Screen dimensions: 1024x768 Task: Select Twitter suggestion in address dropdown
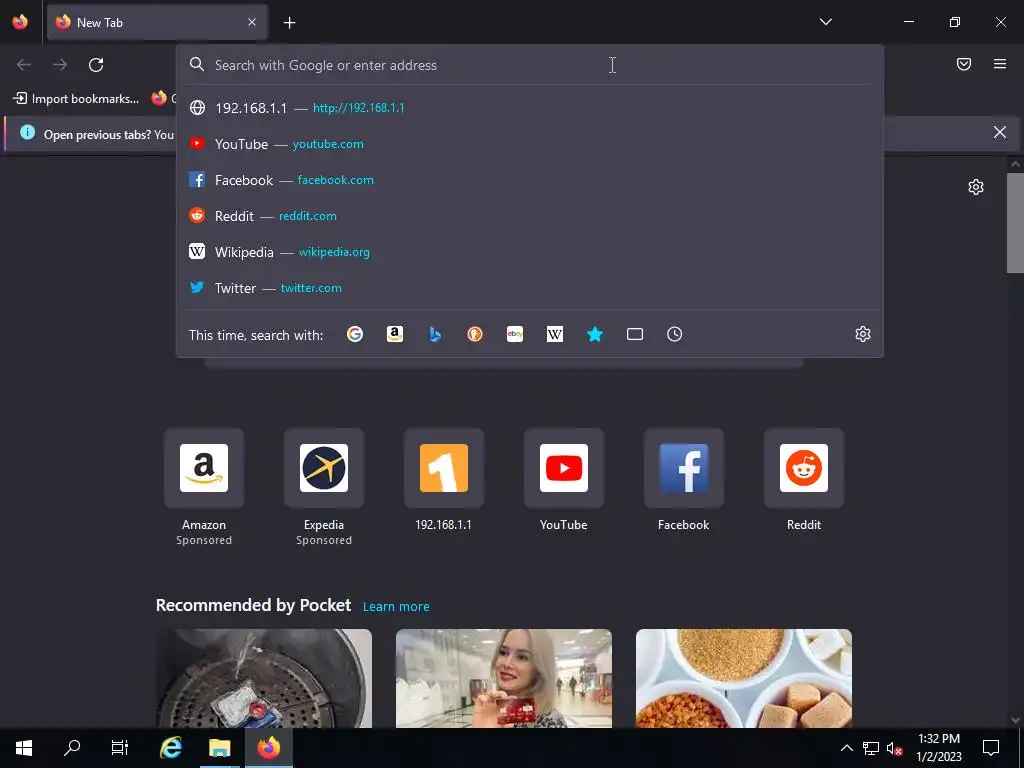click(530, 287)
